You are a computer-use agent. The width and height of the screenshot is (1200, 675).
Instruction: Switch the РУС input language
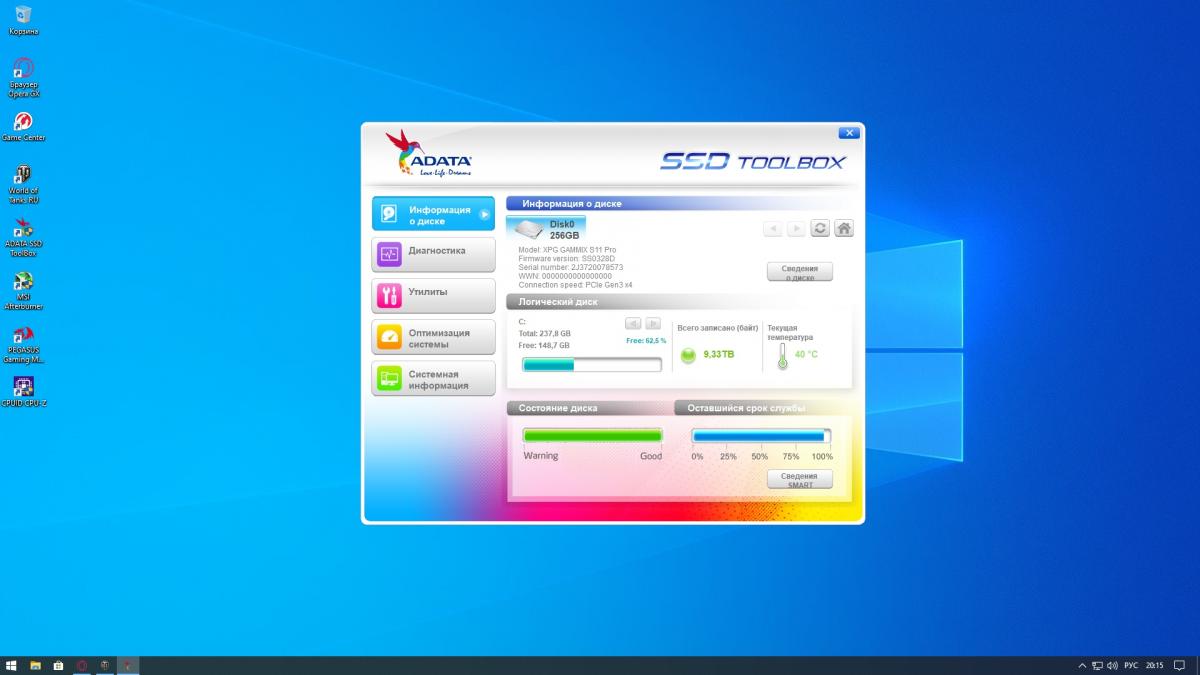[x=1131, y=665]
